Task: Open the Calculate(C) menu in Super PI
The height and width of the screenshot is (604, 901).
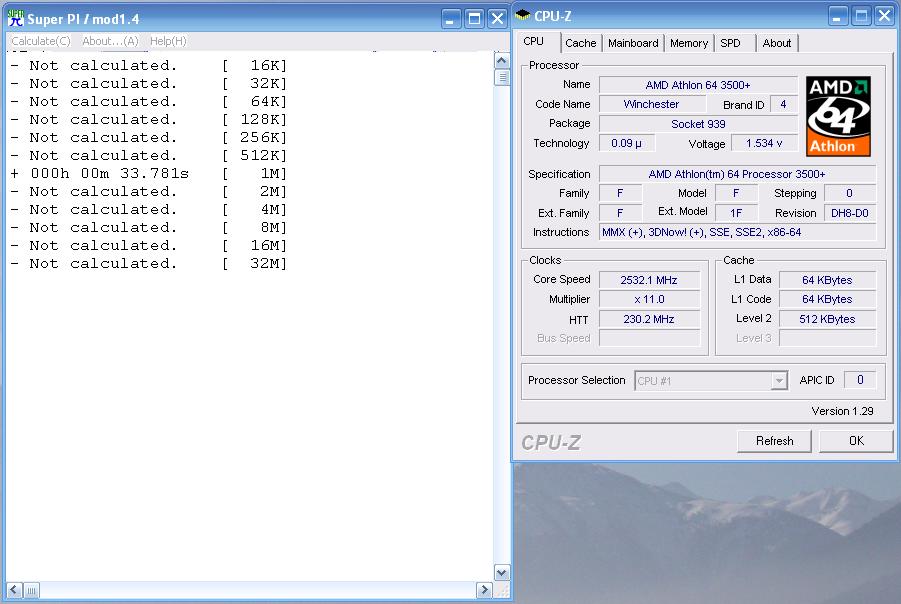Action: click(41, 41)
